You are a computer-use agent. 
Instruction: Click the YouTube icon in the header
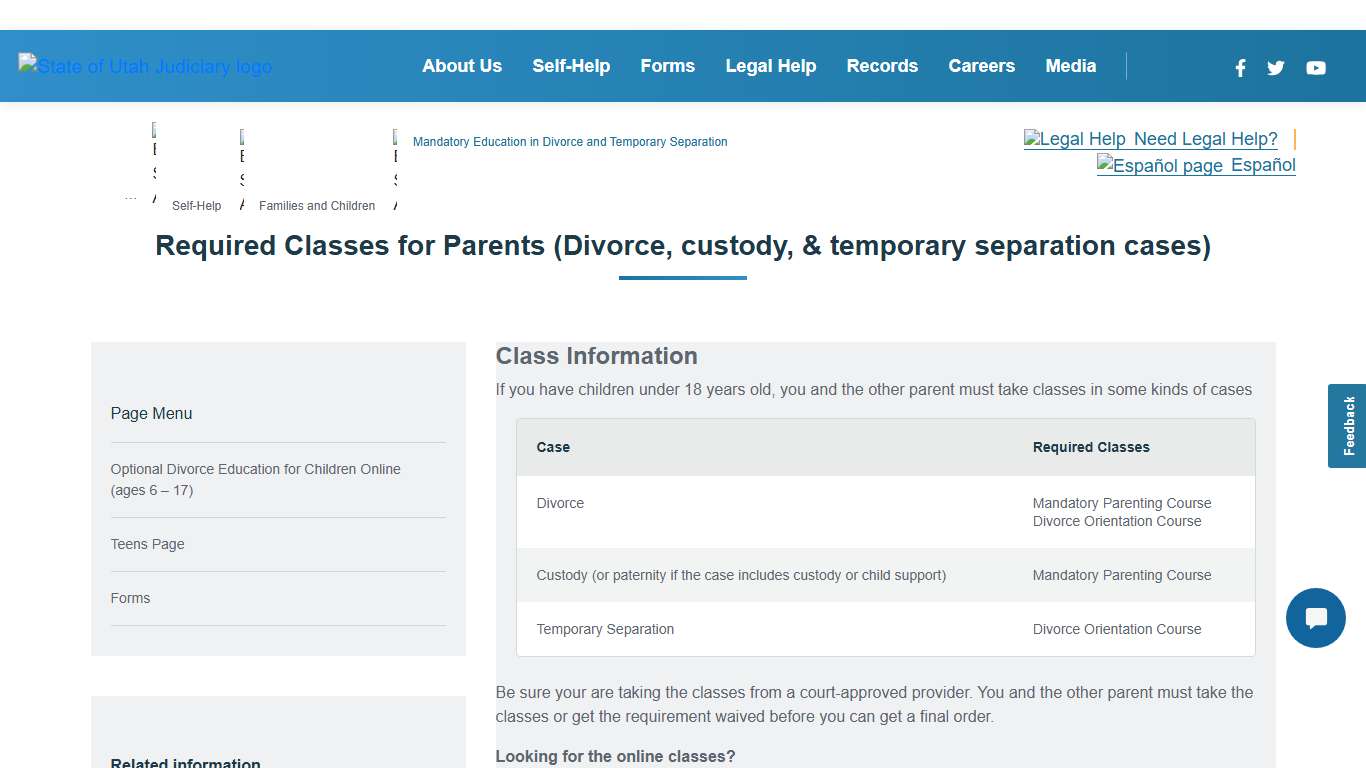pyautogui.click(x=1315, y=68)
